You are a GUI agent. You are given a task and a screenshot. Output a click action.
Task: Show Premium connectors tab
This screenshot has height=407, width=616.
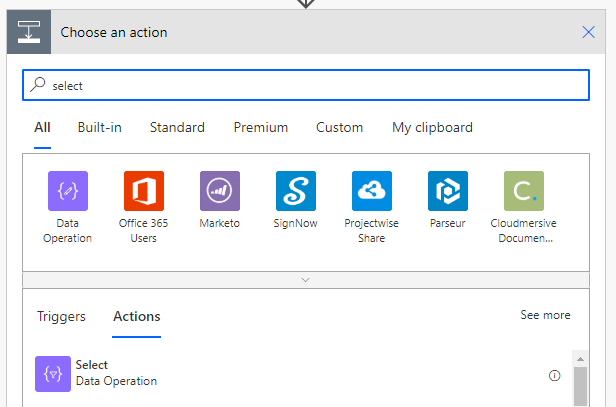tap(261, 128)
